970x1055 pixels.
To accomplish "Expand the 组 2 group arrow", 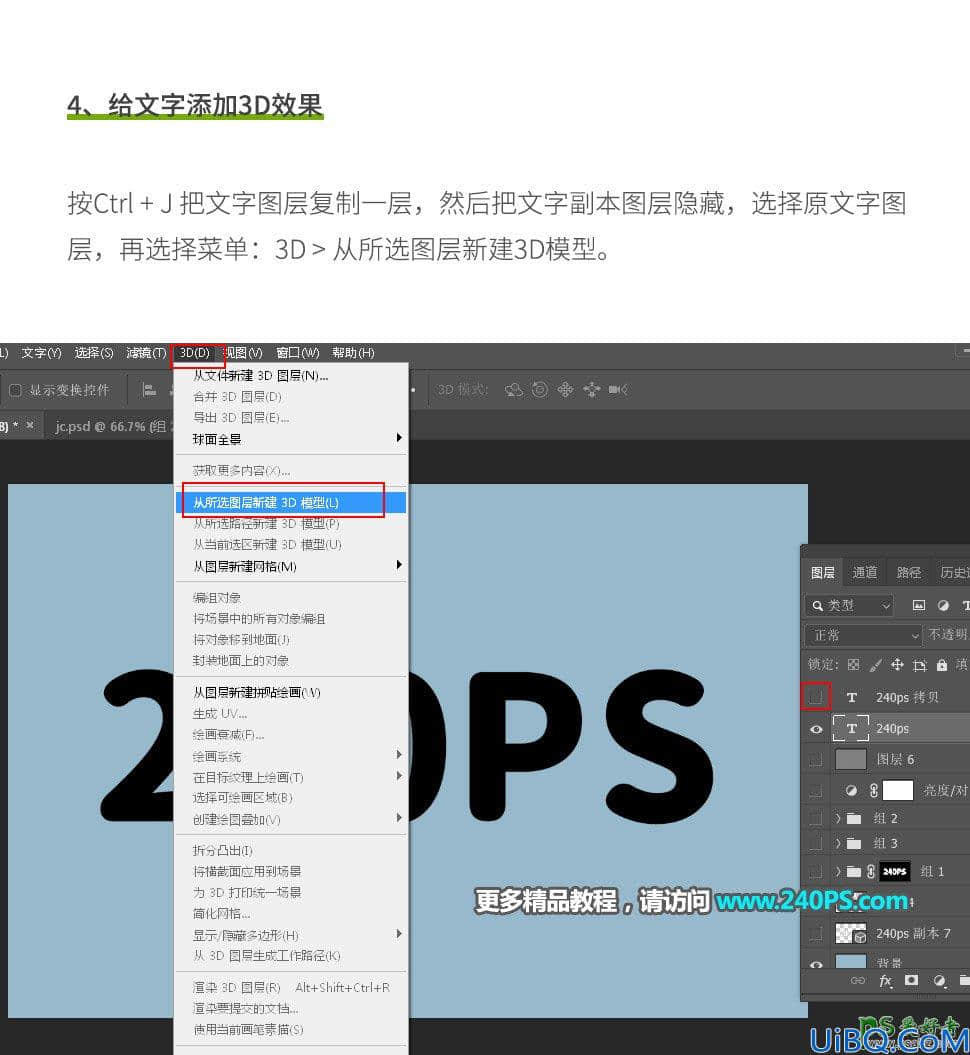I will point(837,818).
